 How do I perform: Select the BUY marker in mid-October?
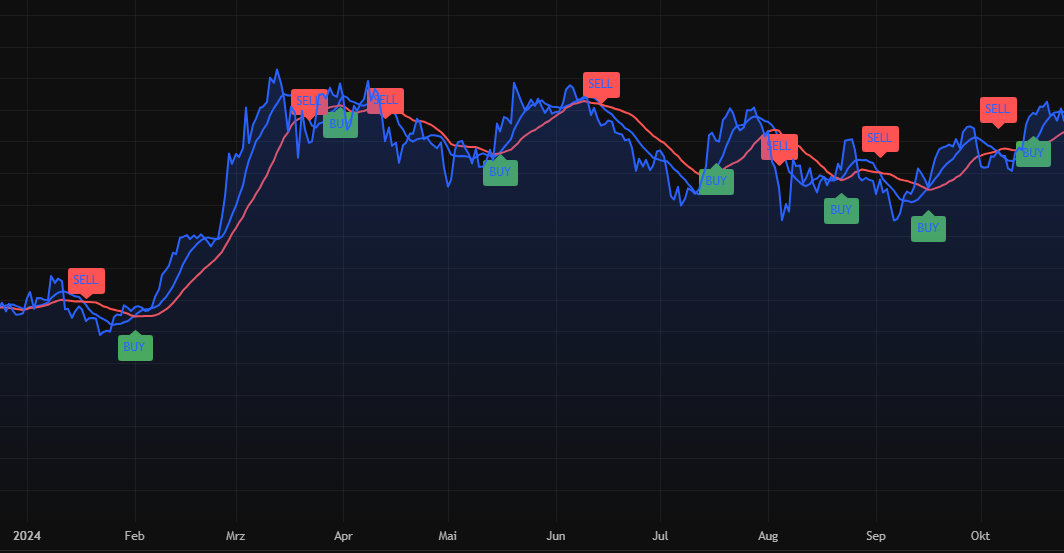coord(1033,154)
